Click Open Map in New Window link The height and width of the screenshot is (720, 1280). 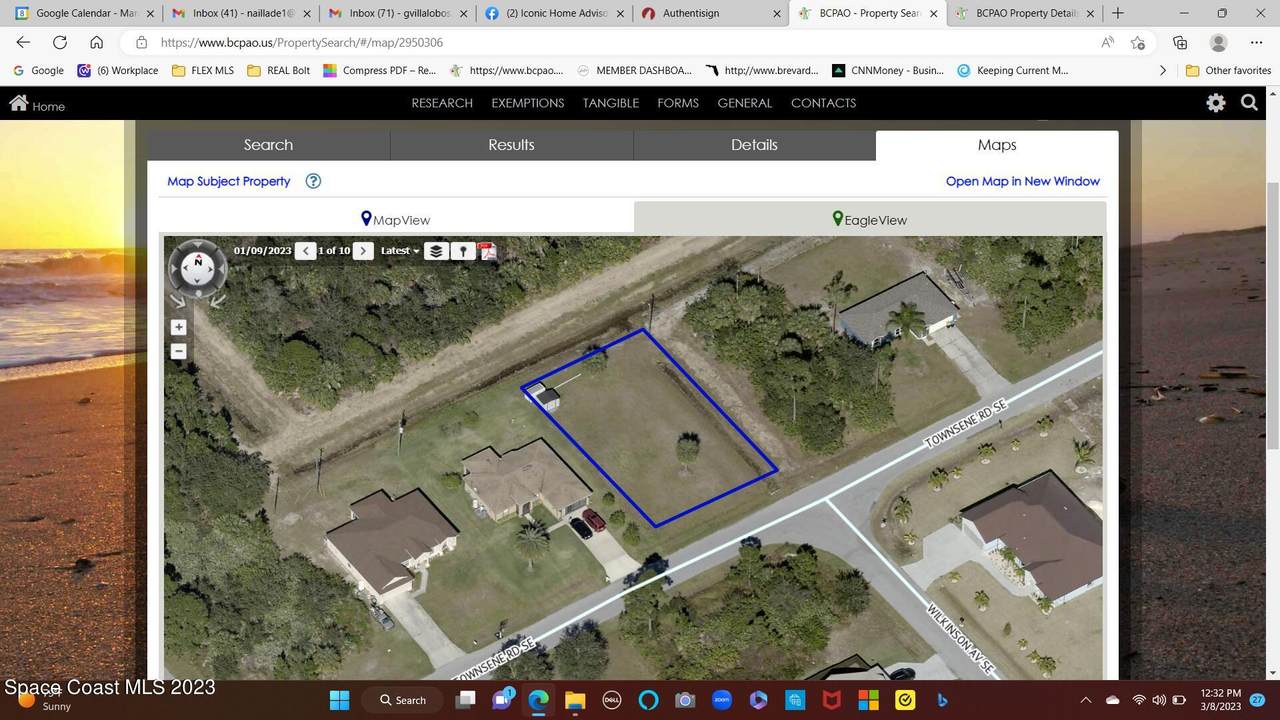pyautogui.click(x=1022, y=181)
